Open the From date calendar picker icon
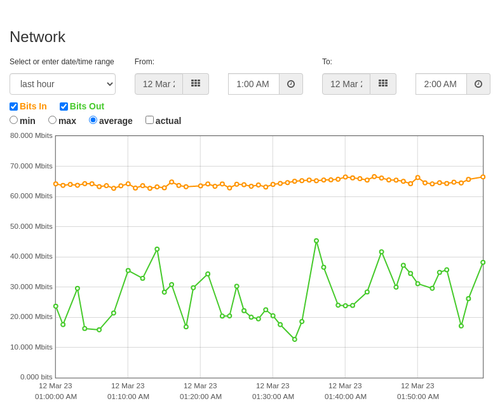This screenshot has height=403, width=500. click(x=195, y=84)
